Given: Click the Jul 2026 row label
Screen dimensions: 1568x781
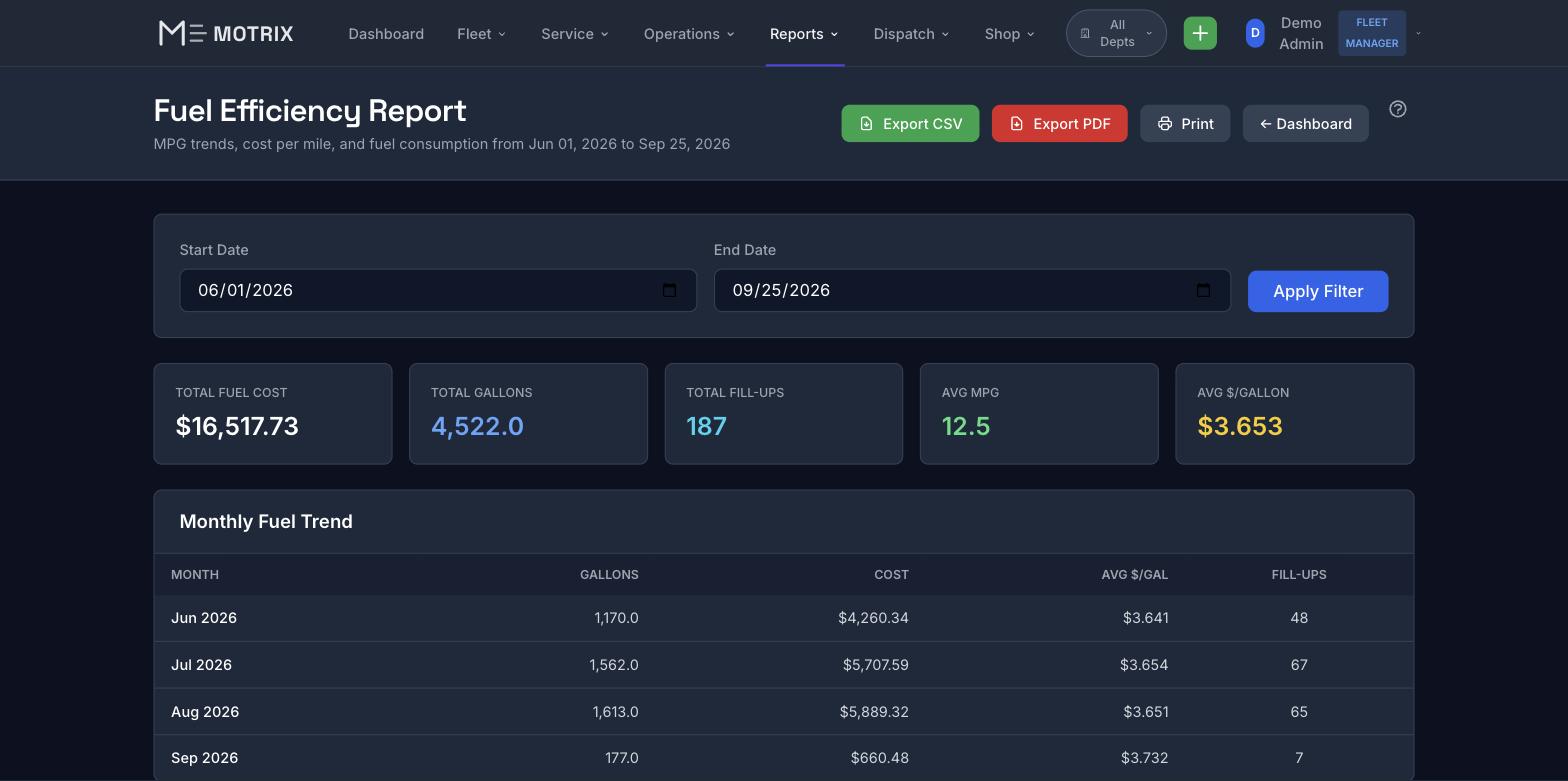Looking at the screenshot, I should coord(201,665).
